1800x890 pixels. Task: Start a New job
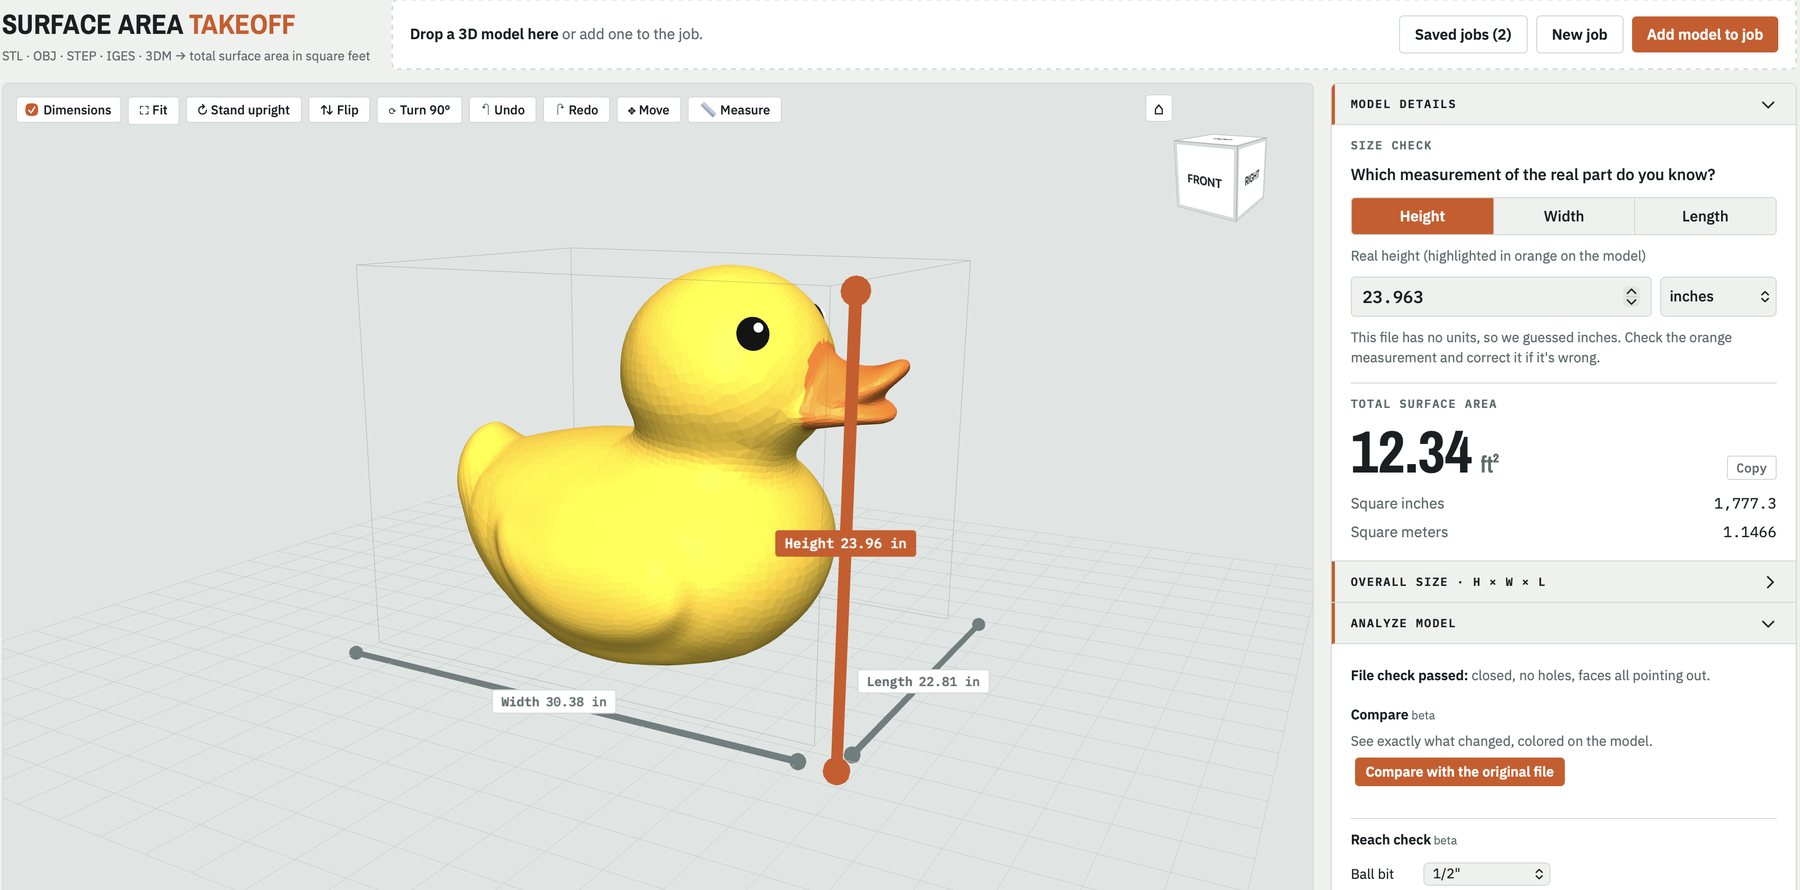pos(1580,34)
